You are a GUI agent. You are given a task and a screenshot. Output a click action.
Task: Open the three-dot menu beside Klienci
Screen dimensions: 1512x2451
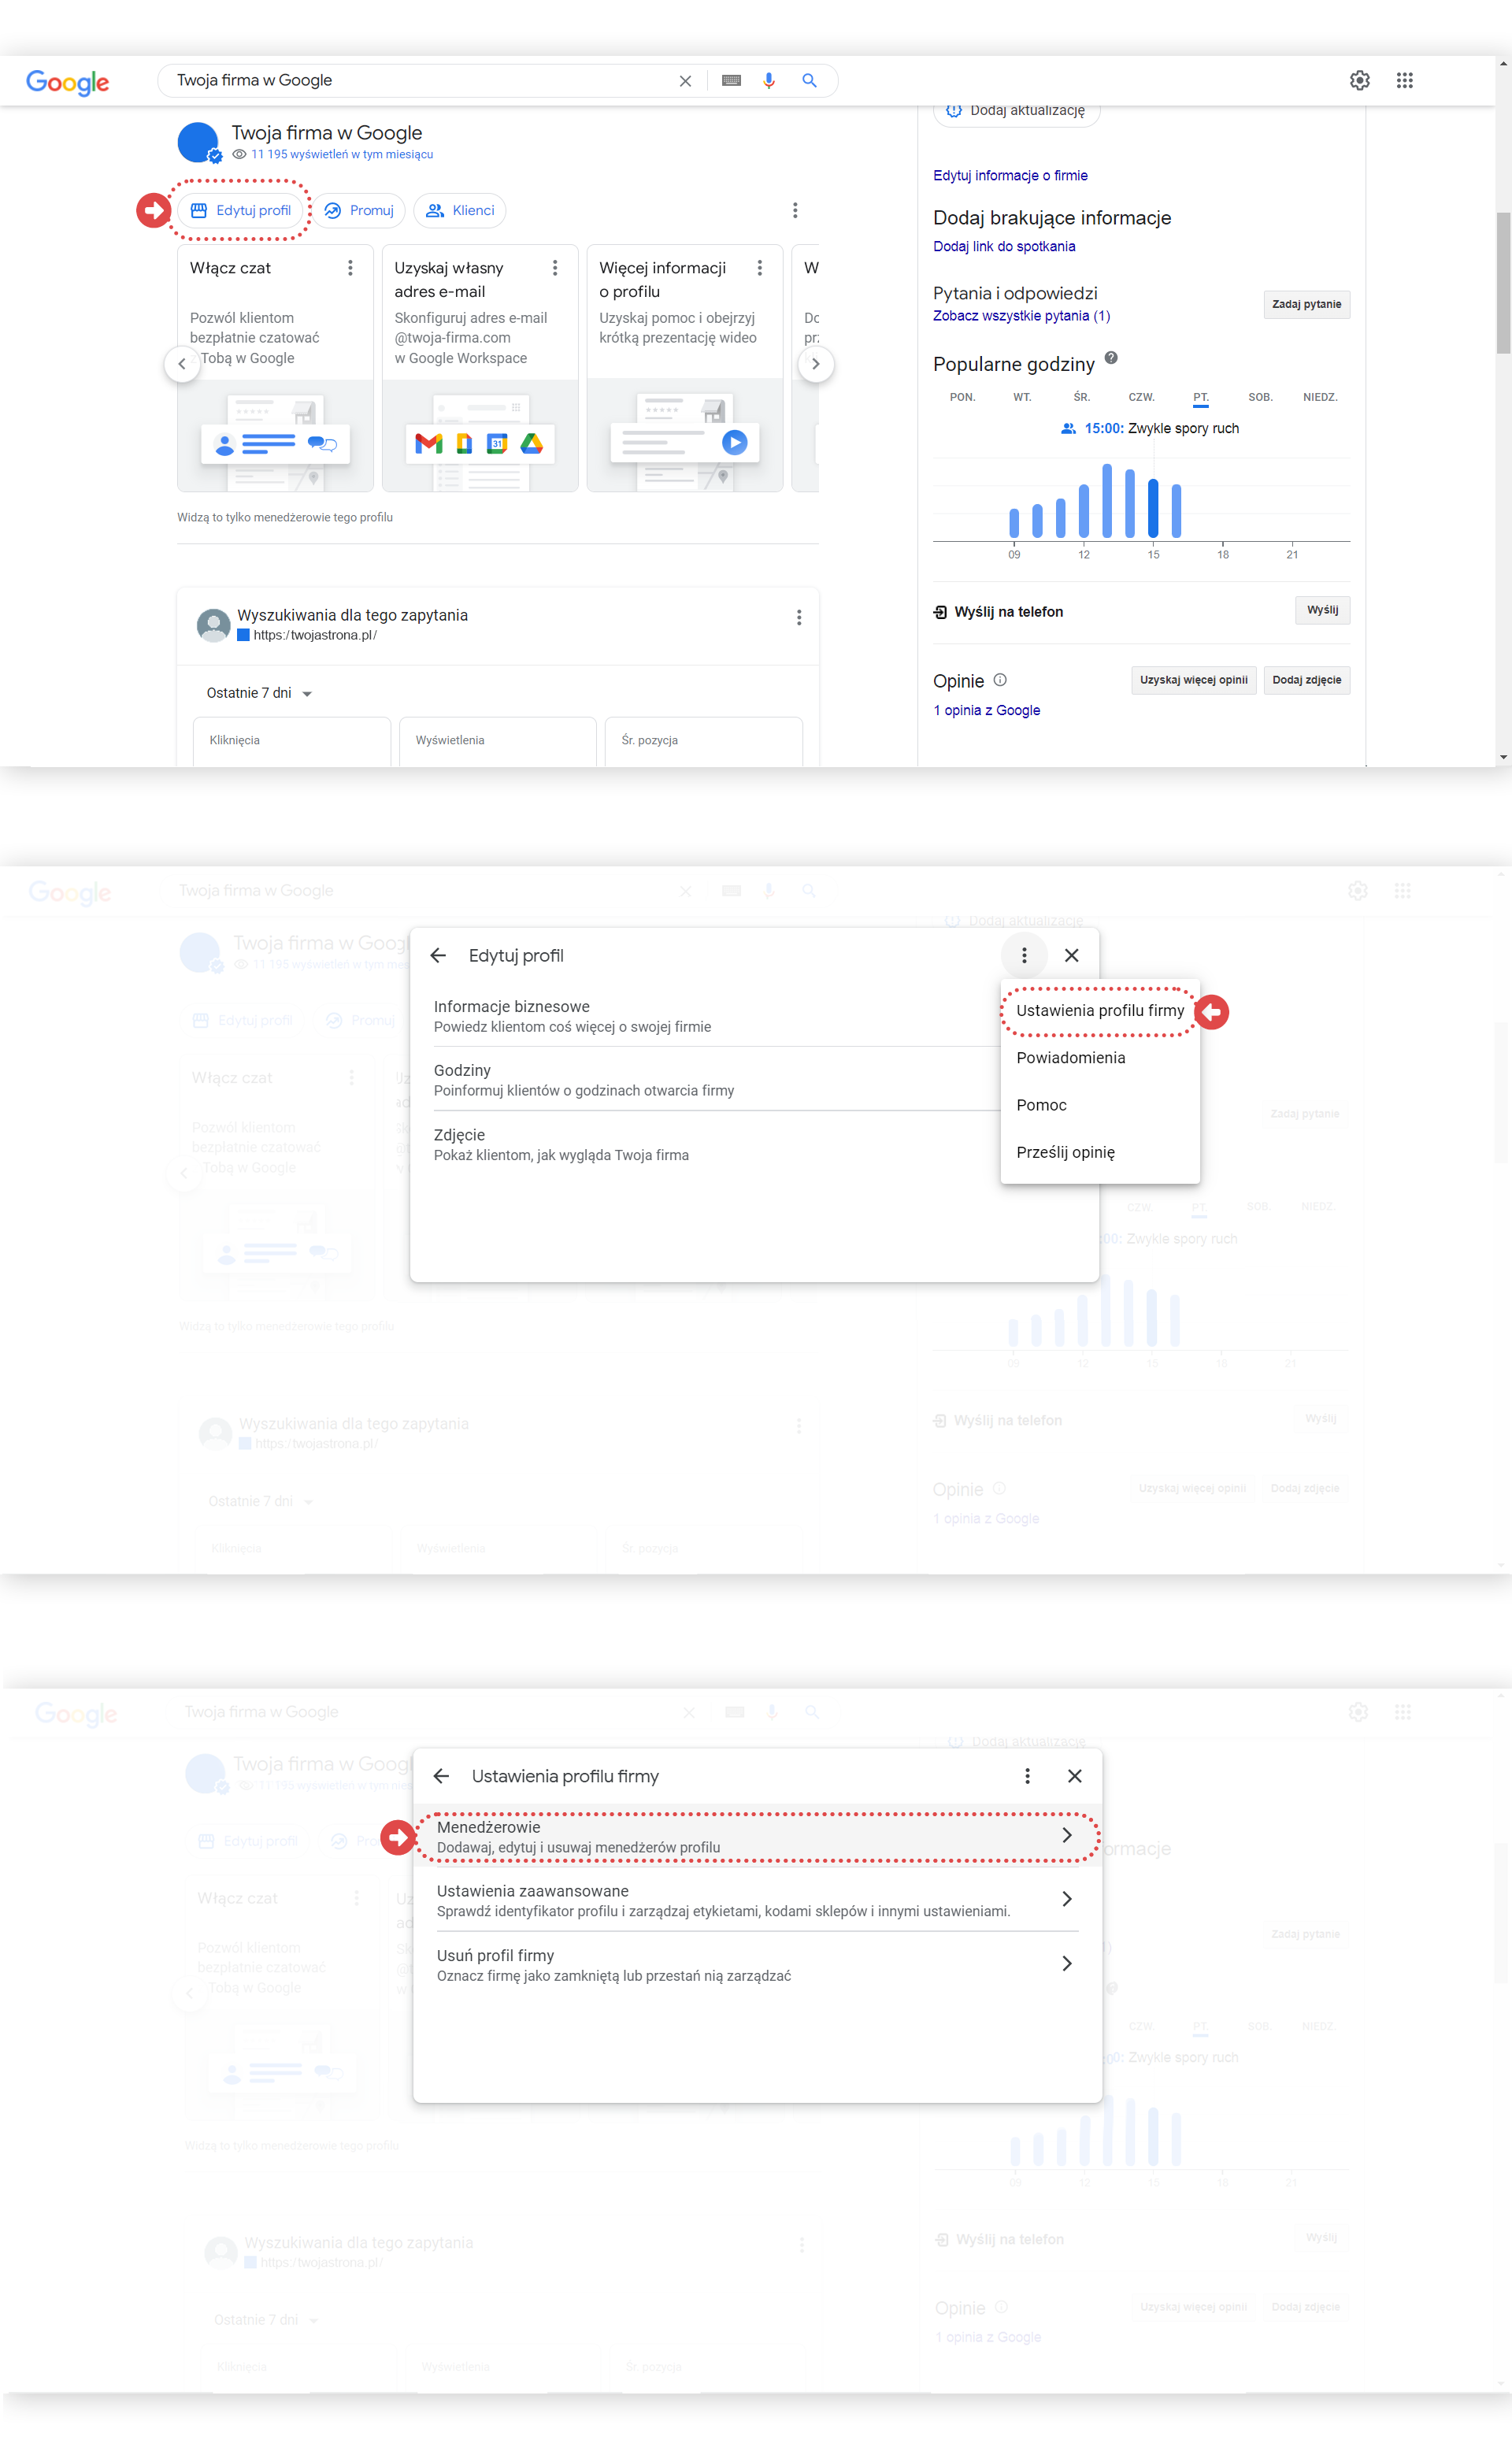795,210
